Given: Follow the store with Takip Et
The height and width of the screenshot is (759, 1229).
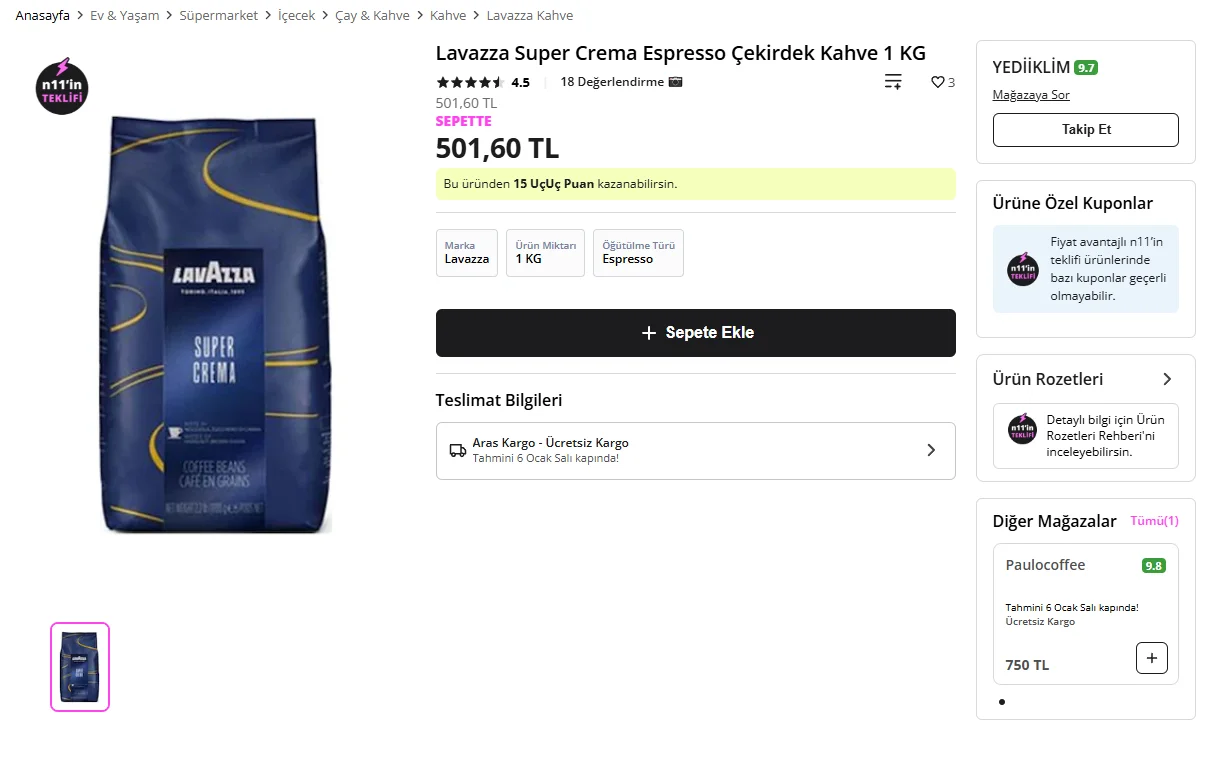Looking at the screenshot, I should click(1085, 130).
